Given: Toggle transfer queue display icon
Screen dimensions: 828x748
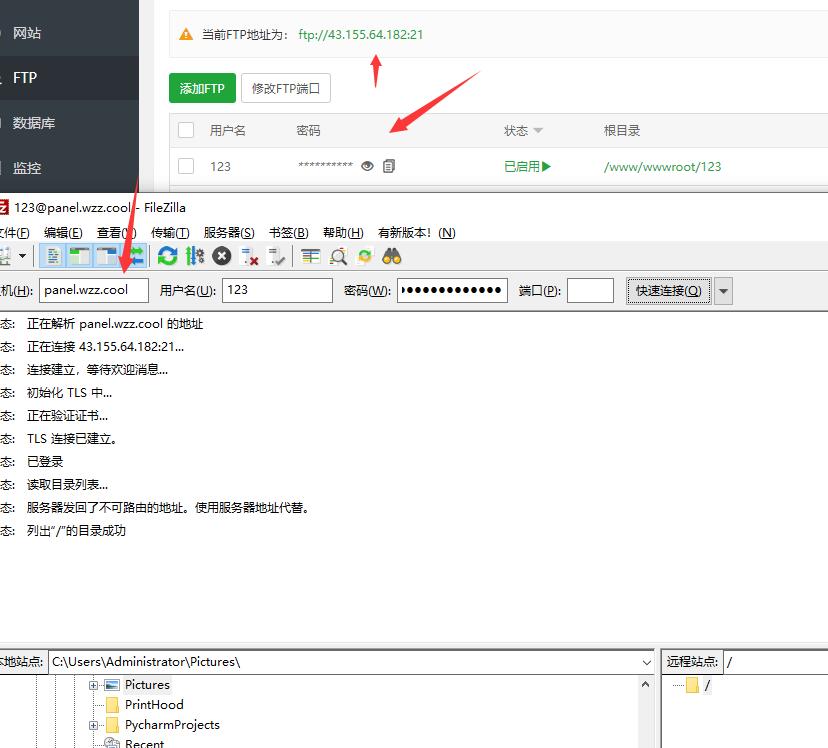Looking at the screenshot, I should (136, 257).
